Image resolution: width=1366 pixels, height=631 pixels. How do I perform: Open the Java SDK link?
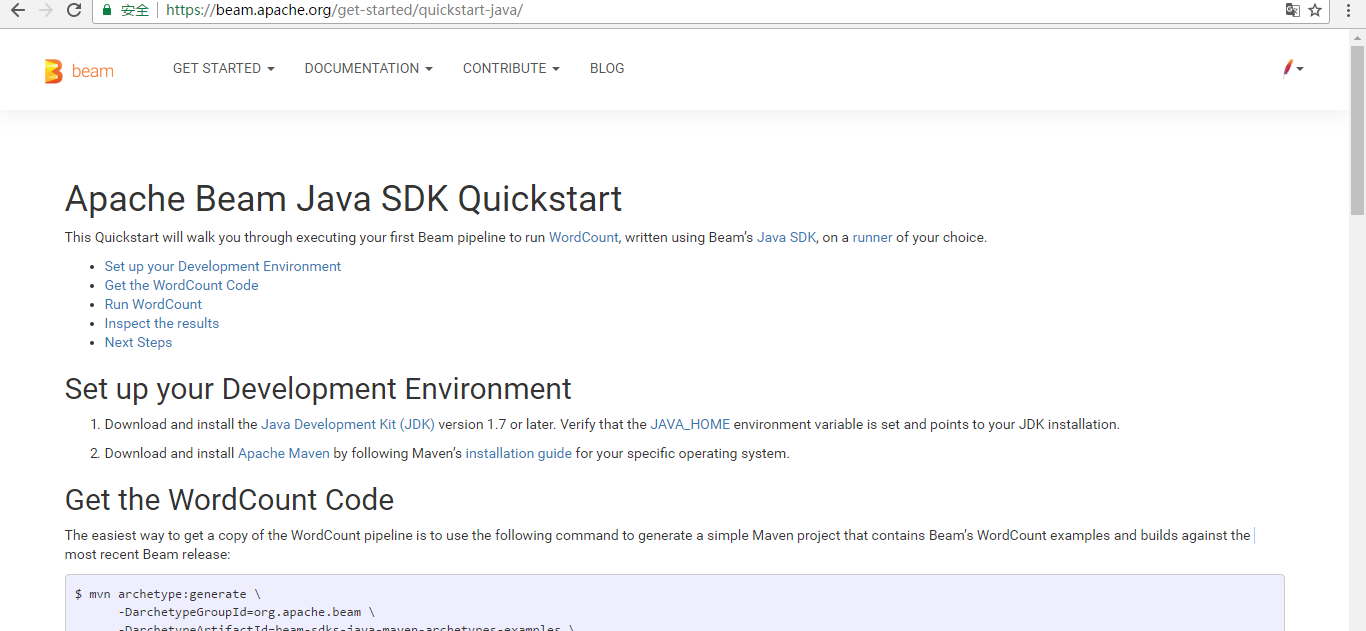(786, 237)
